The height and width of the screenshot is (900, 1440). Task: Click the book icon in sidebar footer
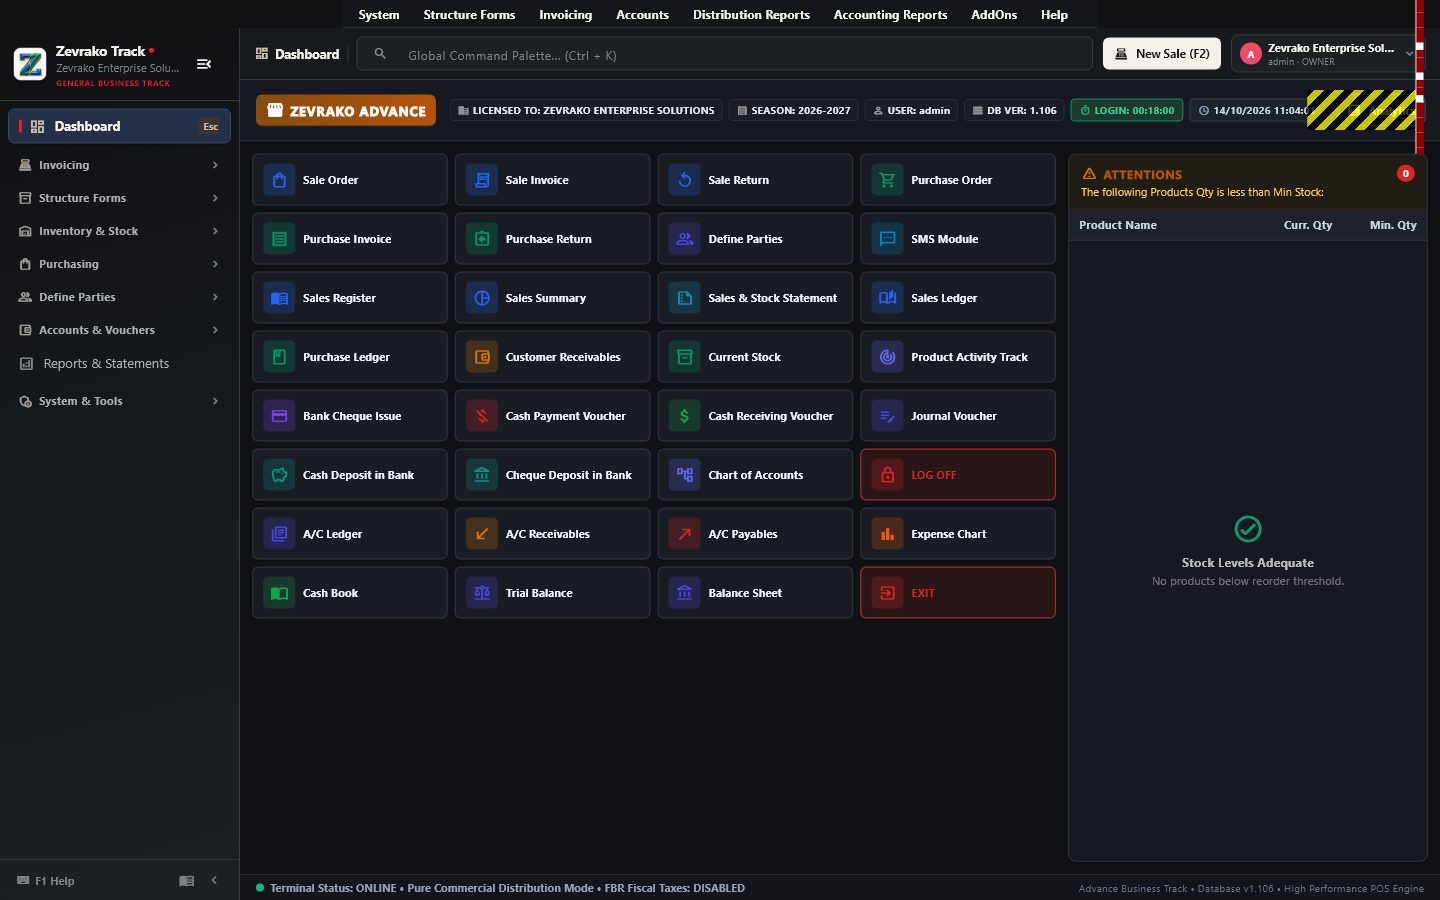coord(187,881)
